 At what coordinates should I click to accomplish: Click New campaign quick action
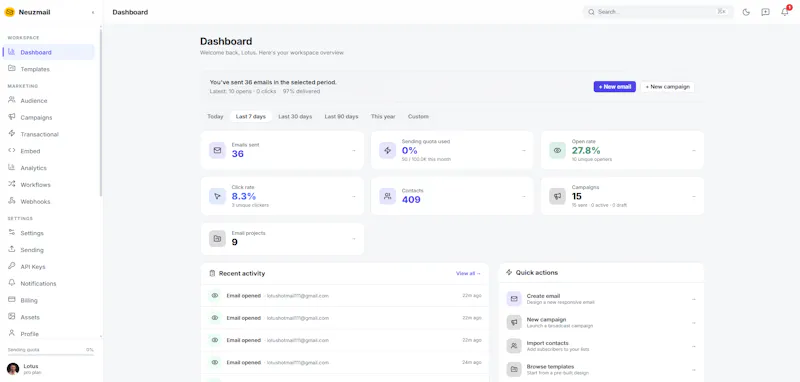tap(601, 322)
